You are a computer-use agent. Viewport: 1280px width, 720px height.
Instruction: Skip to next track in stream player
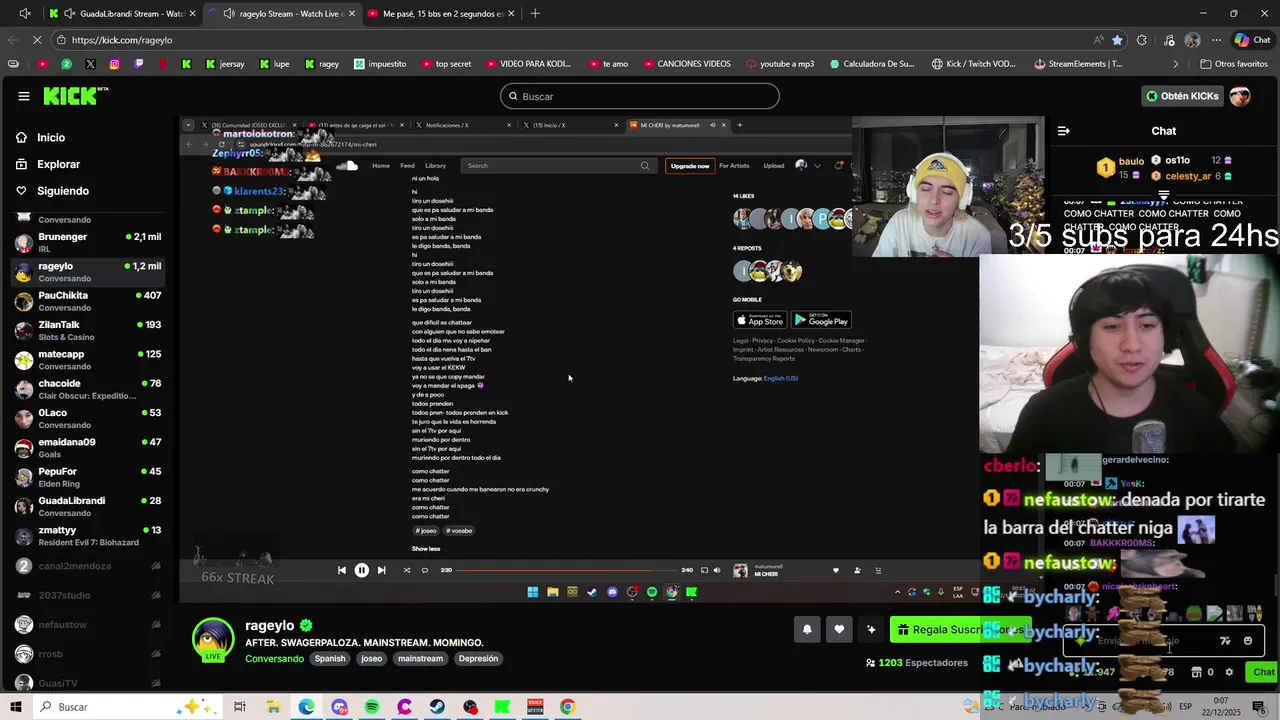(x=381, y=570)
